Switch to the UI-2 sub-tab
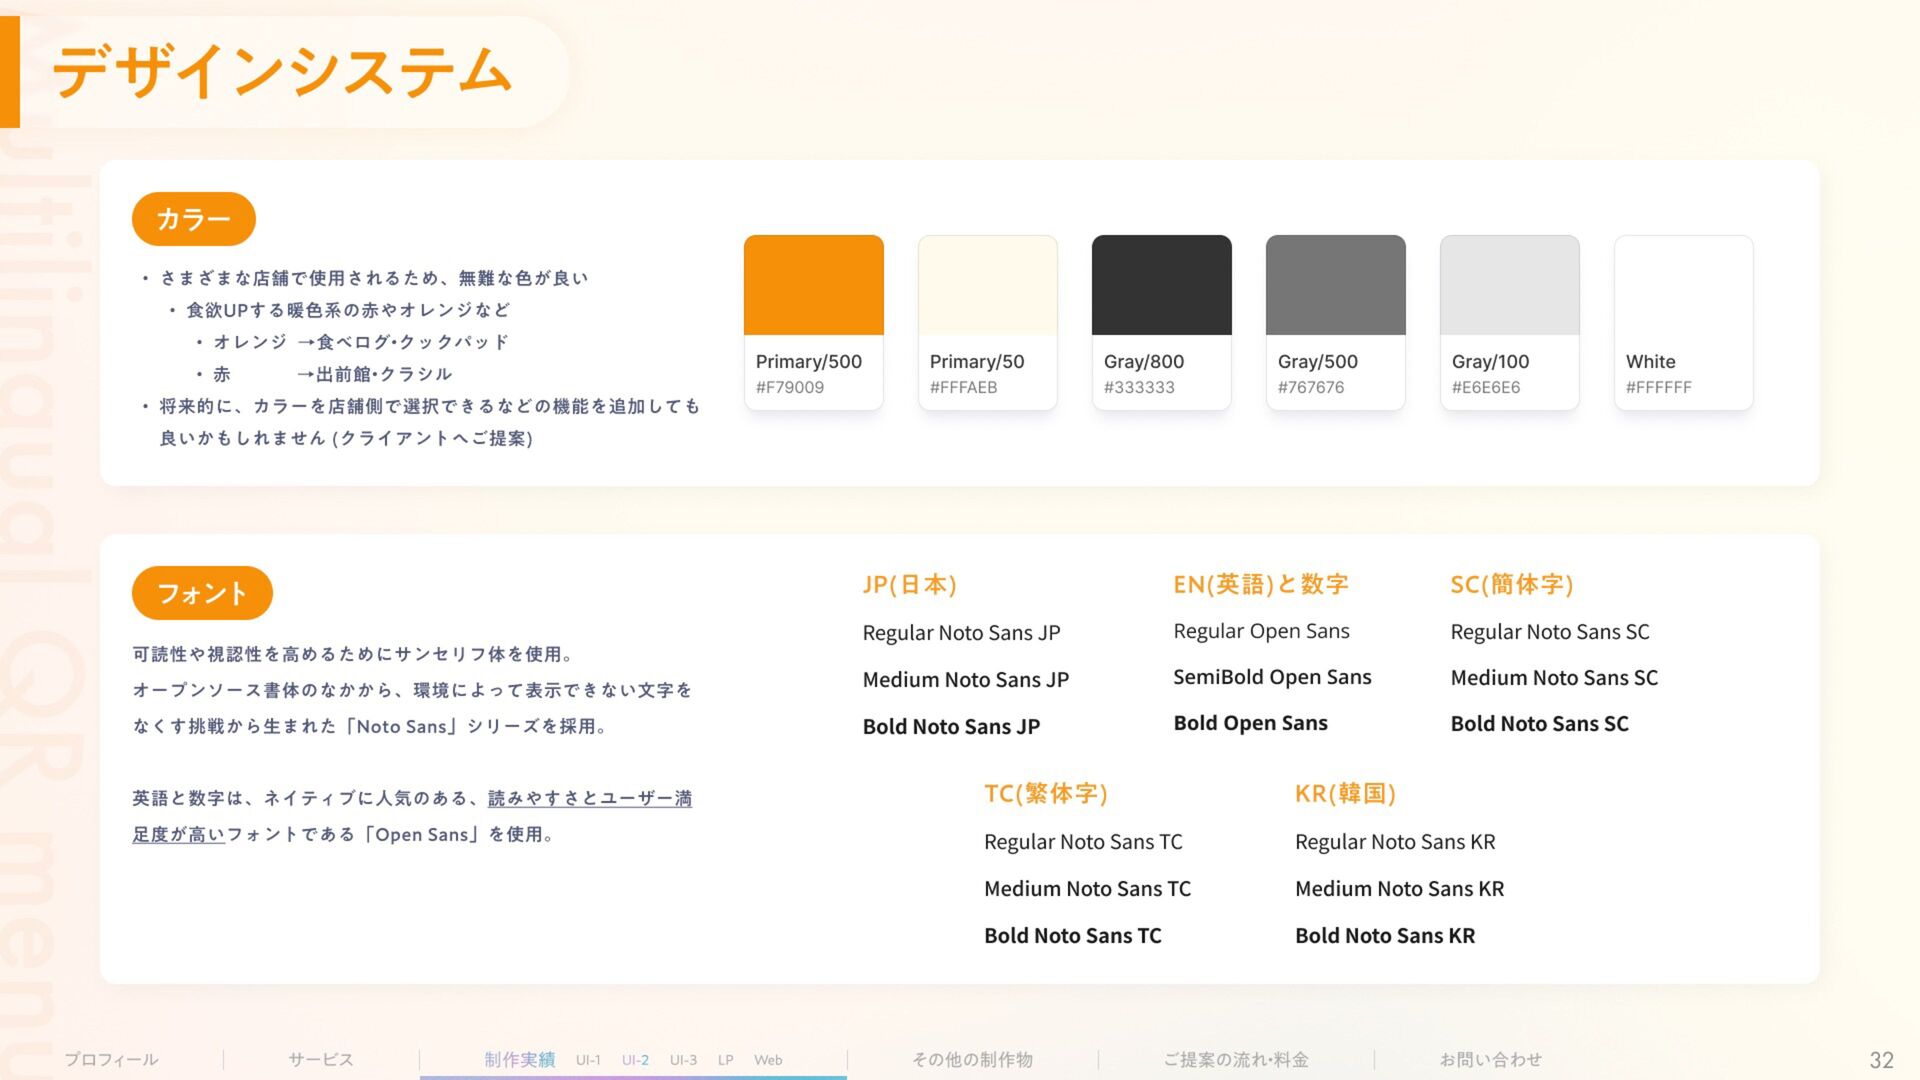This screenshot has width=1920, height=1080. [635, 1060]
